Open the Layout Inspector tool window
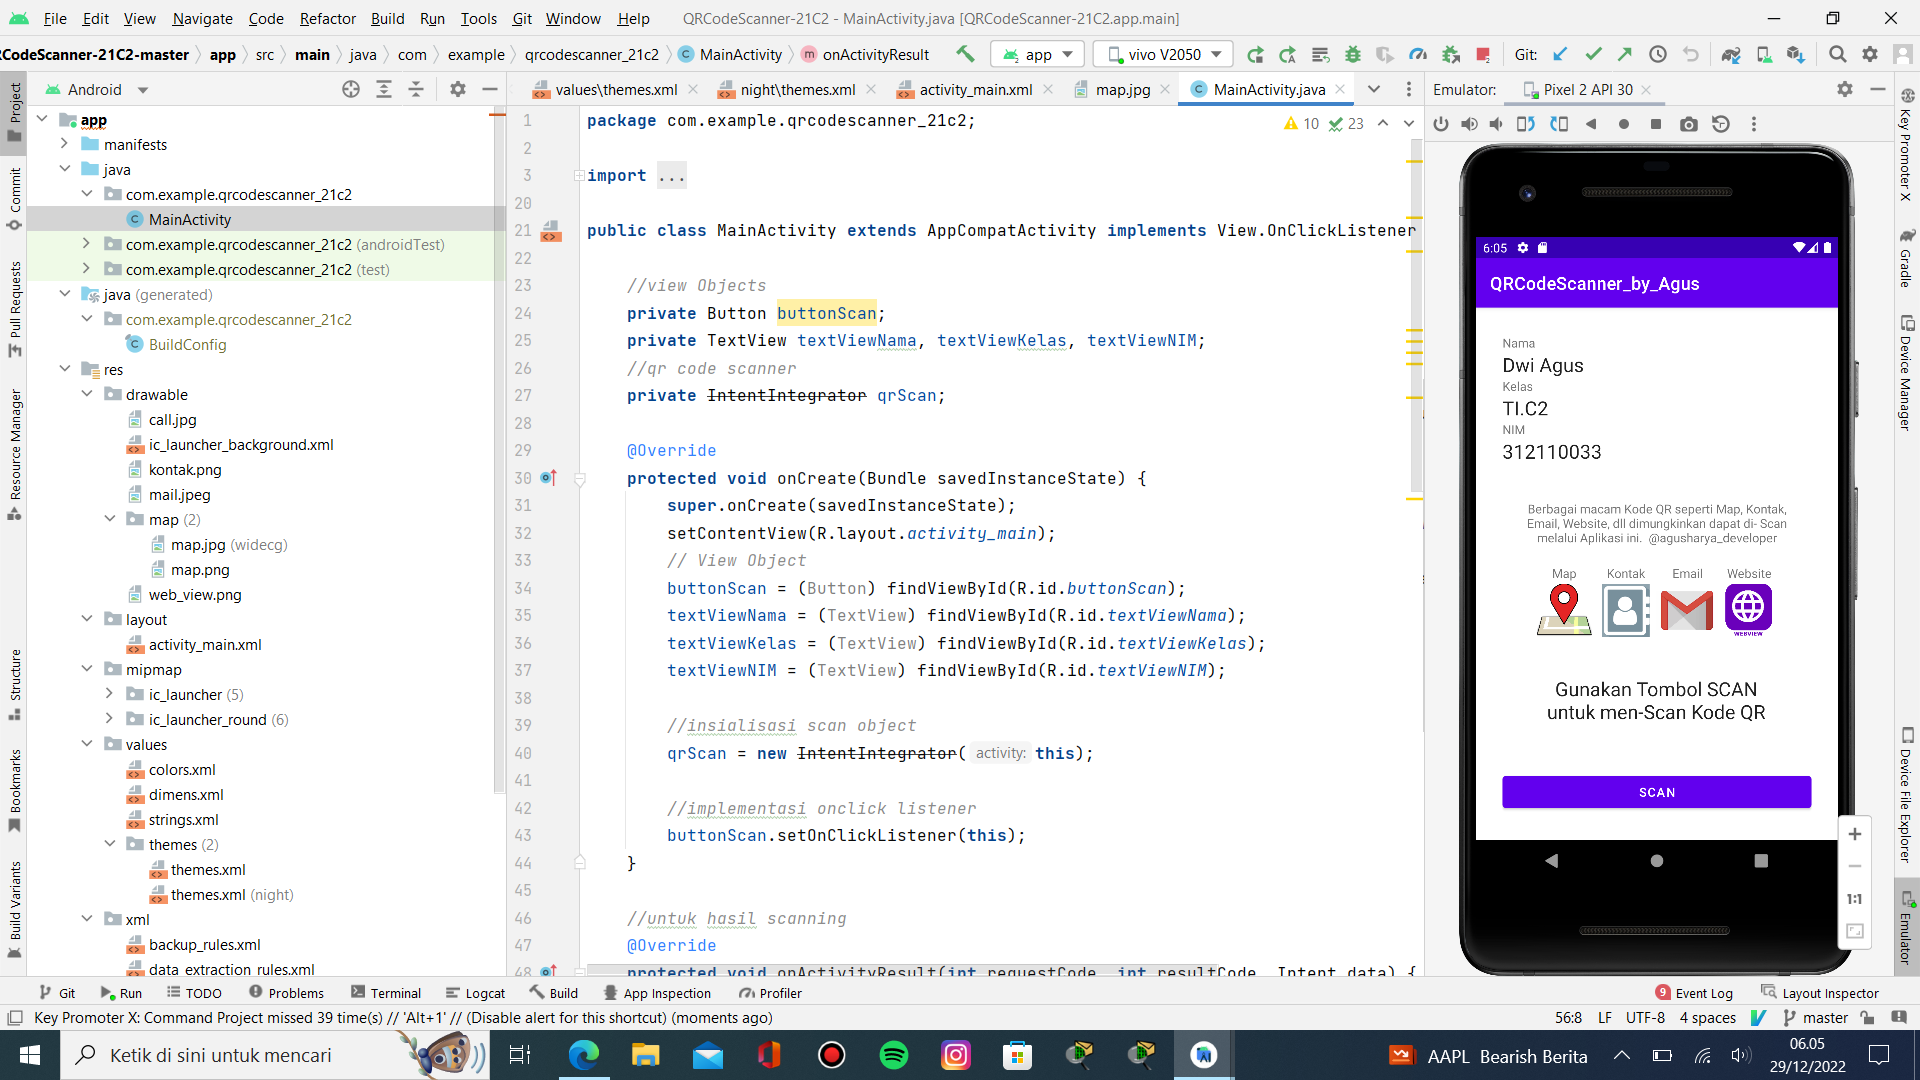Screen dimensions: 1920x1080 point(1820,993)
